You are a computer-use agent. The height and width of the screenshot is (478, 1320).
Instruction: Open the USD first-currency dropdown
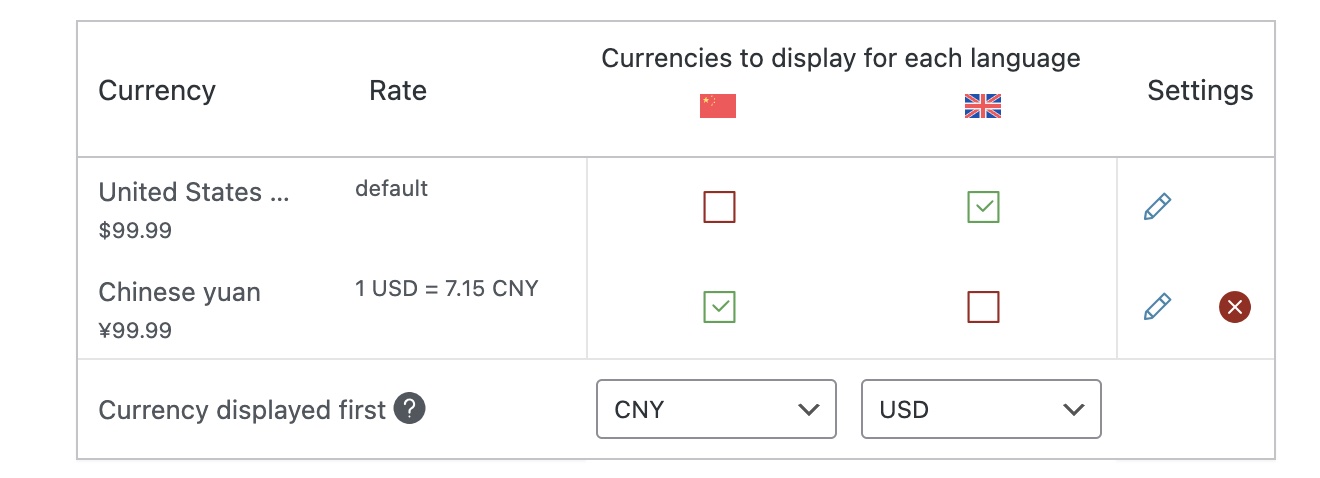[981, 409]
